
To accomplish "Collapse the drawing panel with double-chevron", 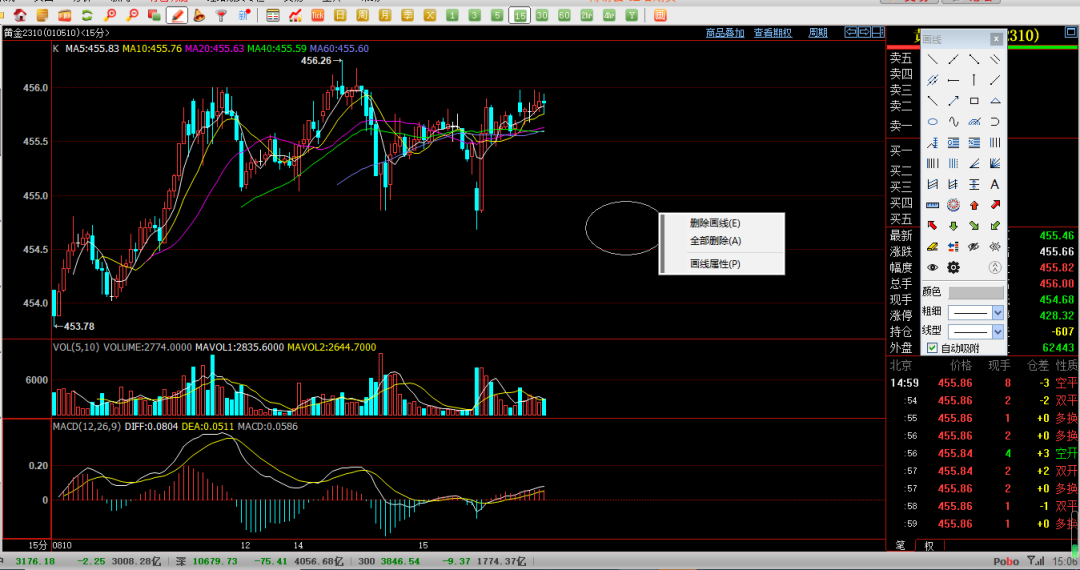I will 995,267.
